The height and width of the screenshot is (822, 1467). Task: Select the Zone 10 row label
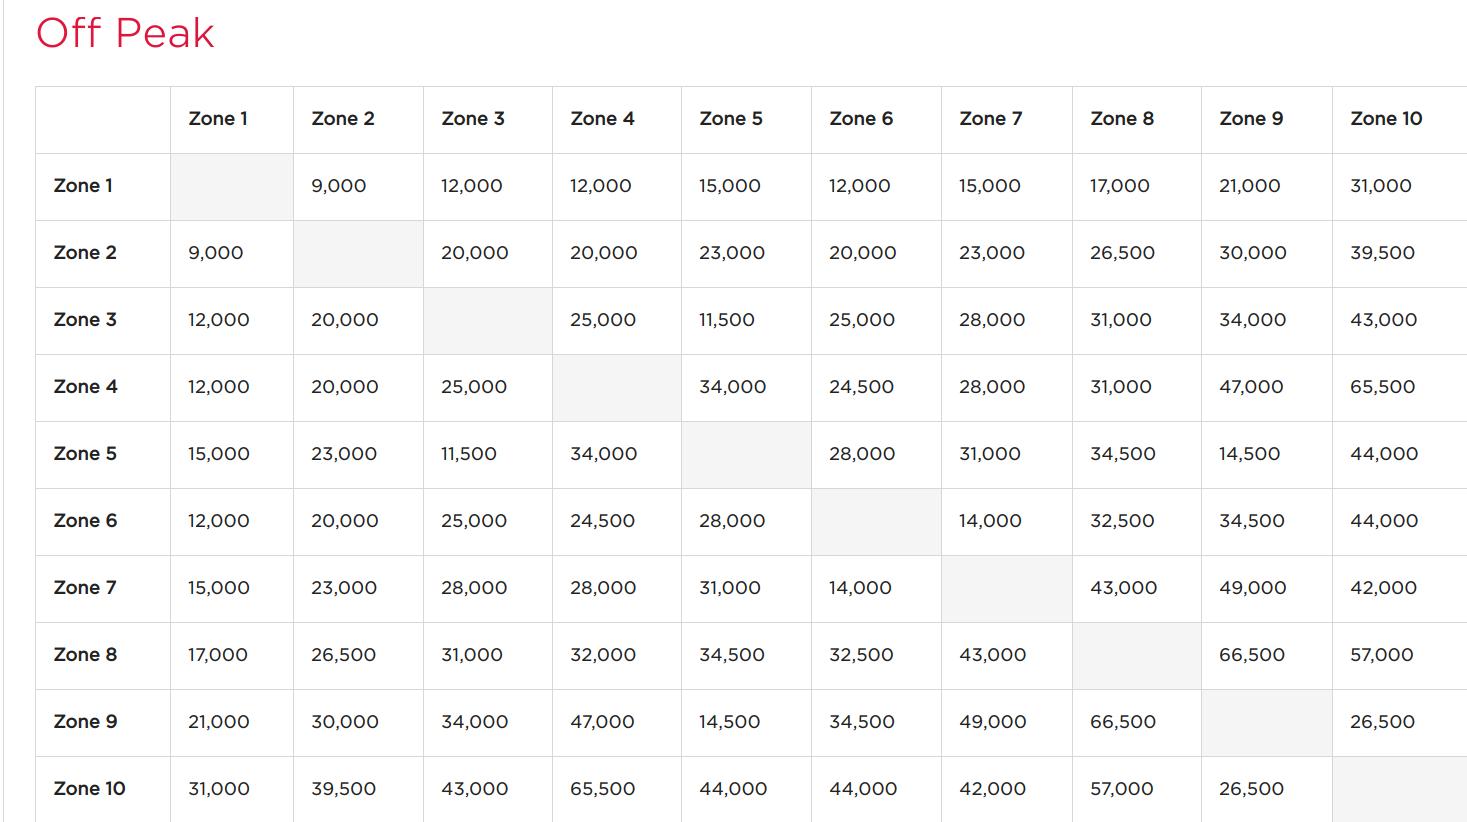90,789
